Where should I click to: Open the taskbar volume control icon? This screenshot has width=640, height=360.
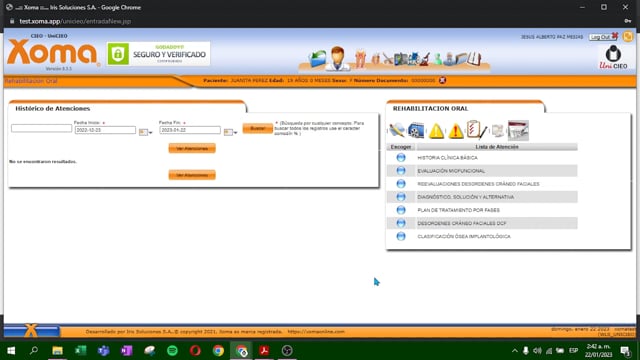click(x=537, y=351)
